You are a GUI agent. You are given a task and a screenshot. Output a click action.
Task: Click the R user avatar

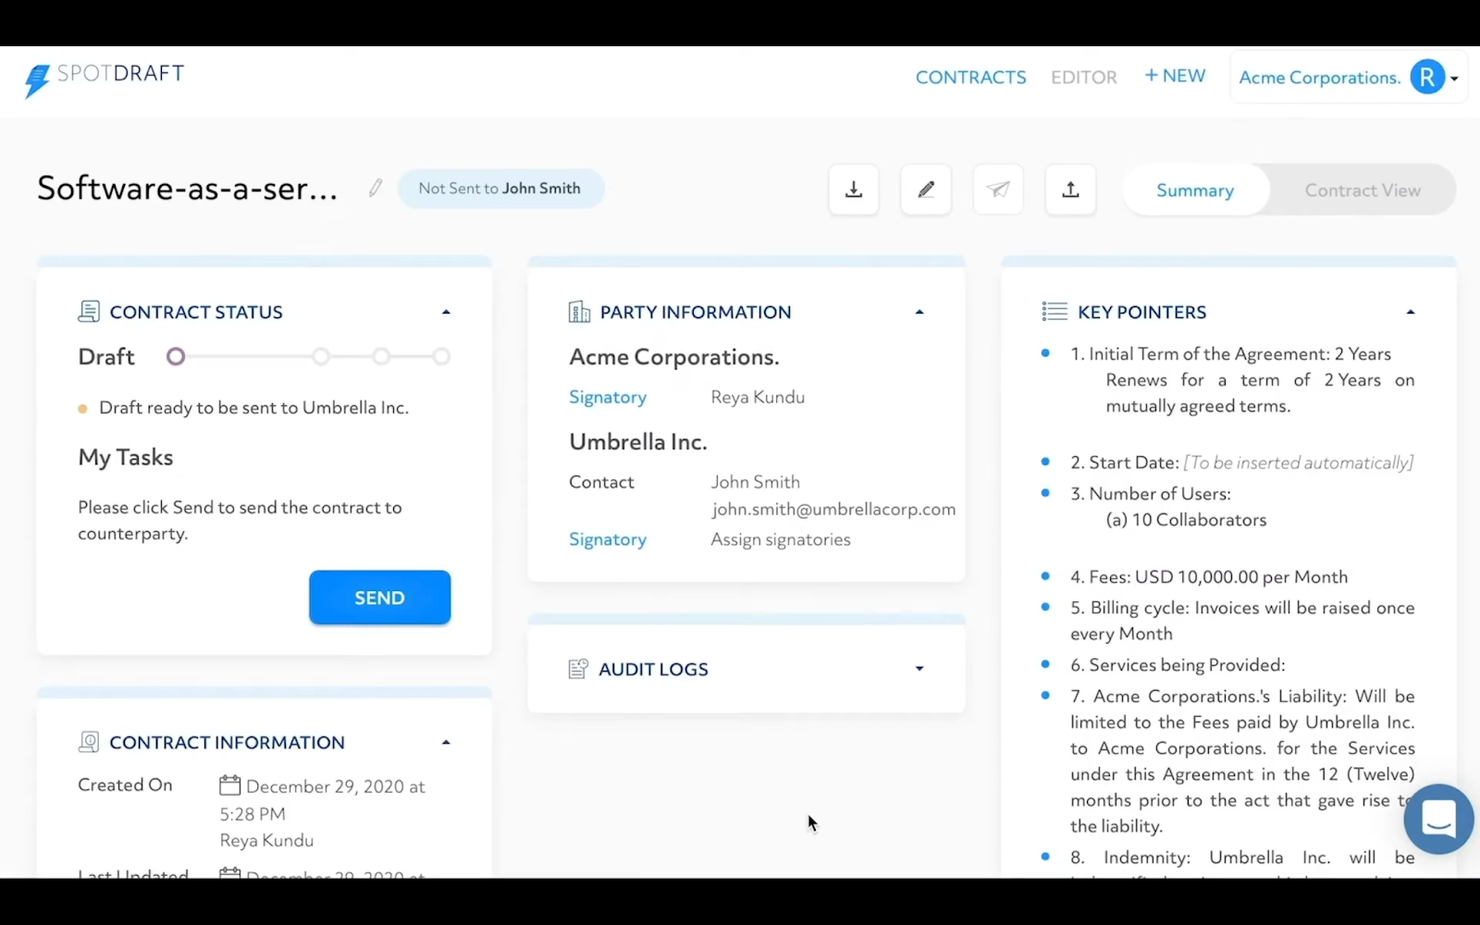click(1427, 77)
